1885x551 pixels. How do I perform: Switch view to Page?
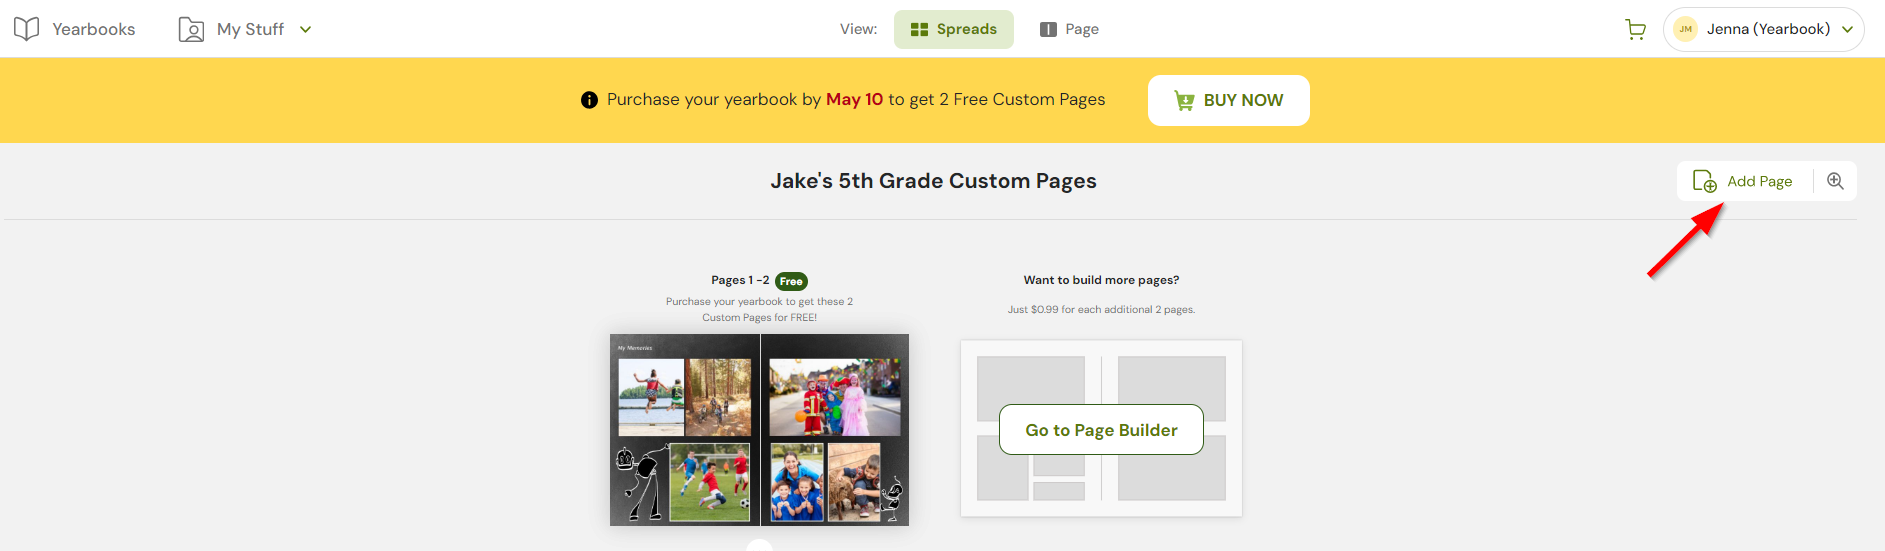(x=1069, y=29)
